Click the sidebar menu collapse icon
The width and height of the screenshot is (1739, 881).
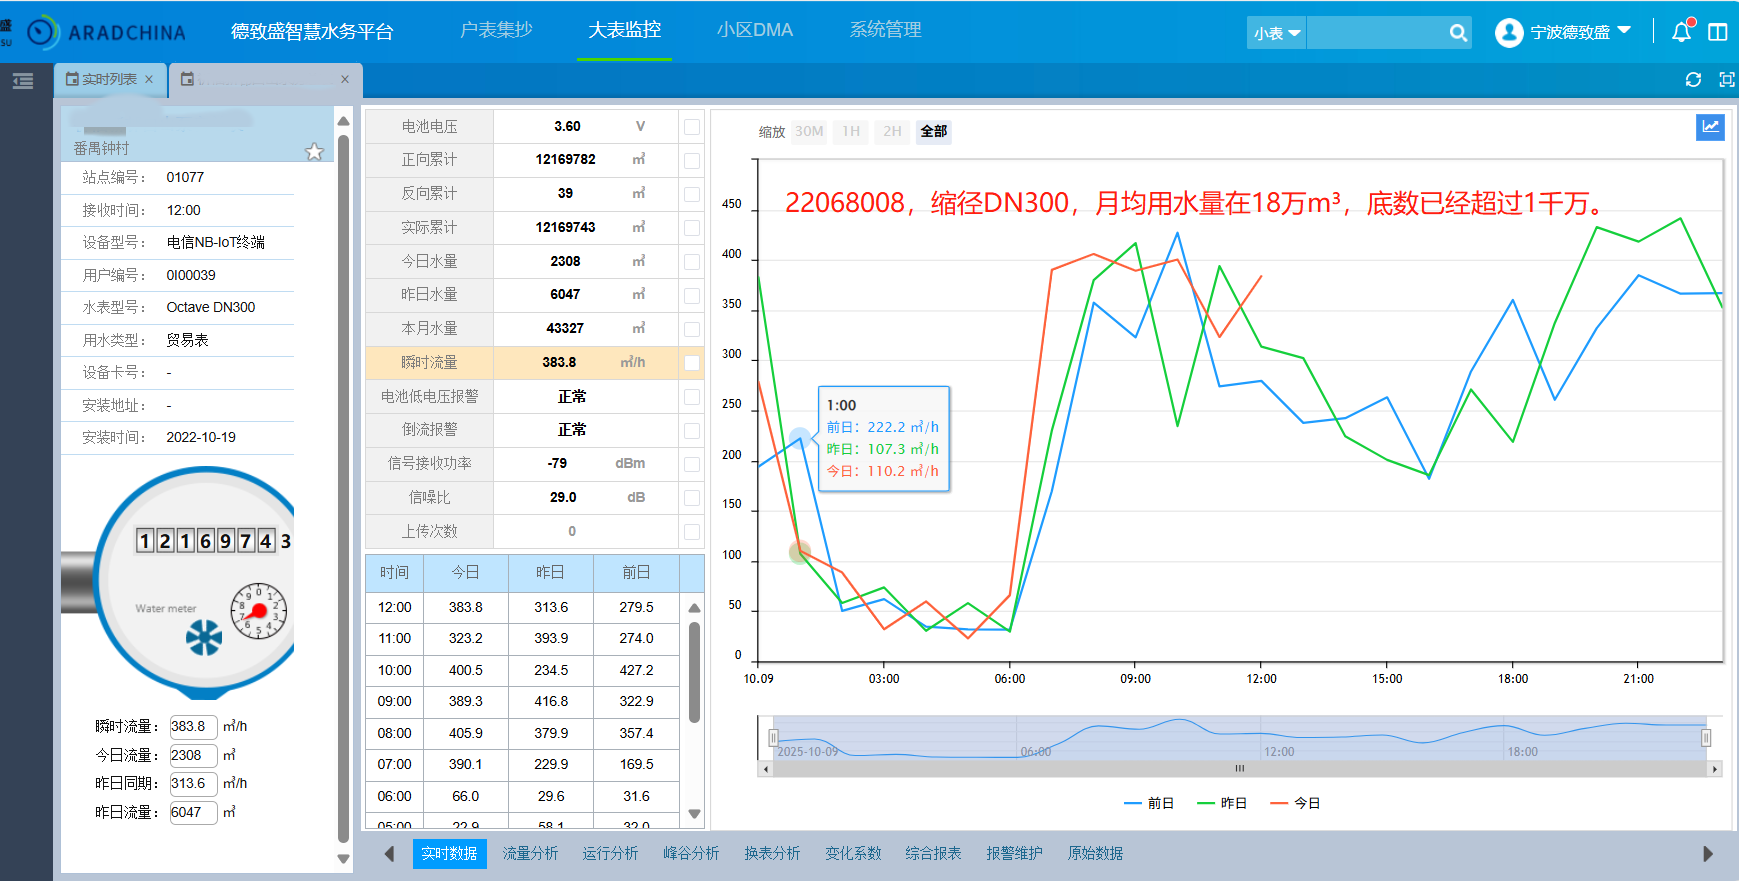(23, 81)
